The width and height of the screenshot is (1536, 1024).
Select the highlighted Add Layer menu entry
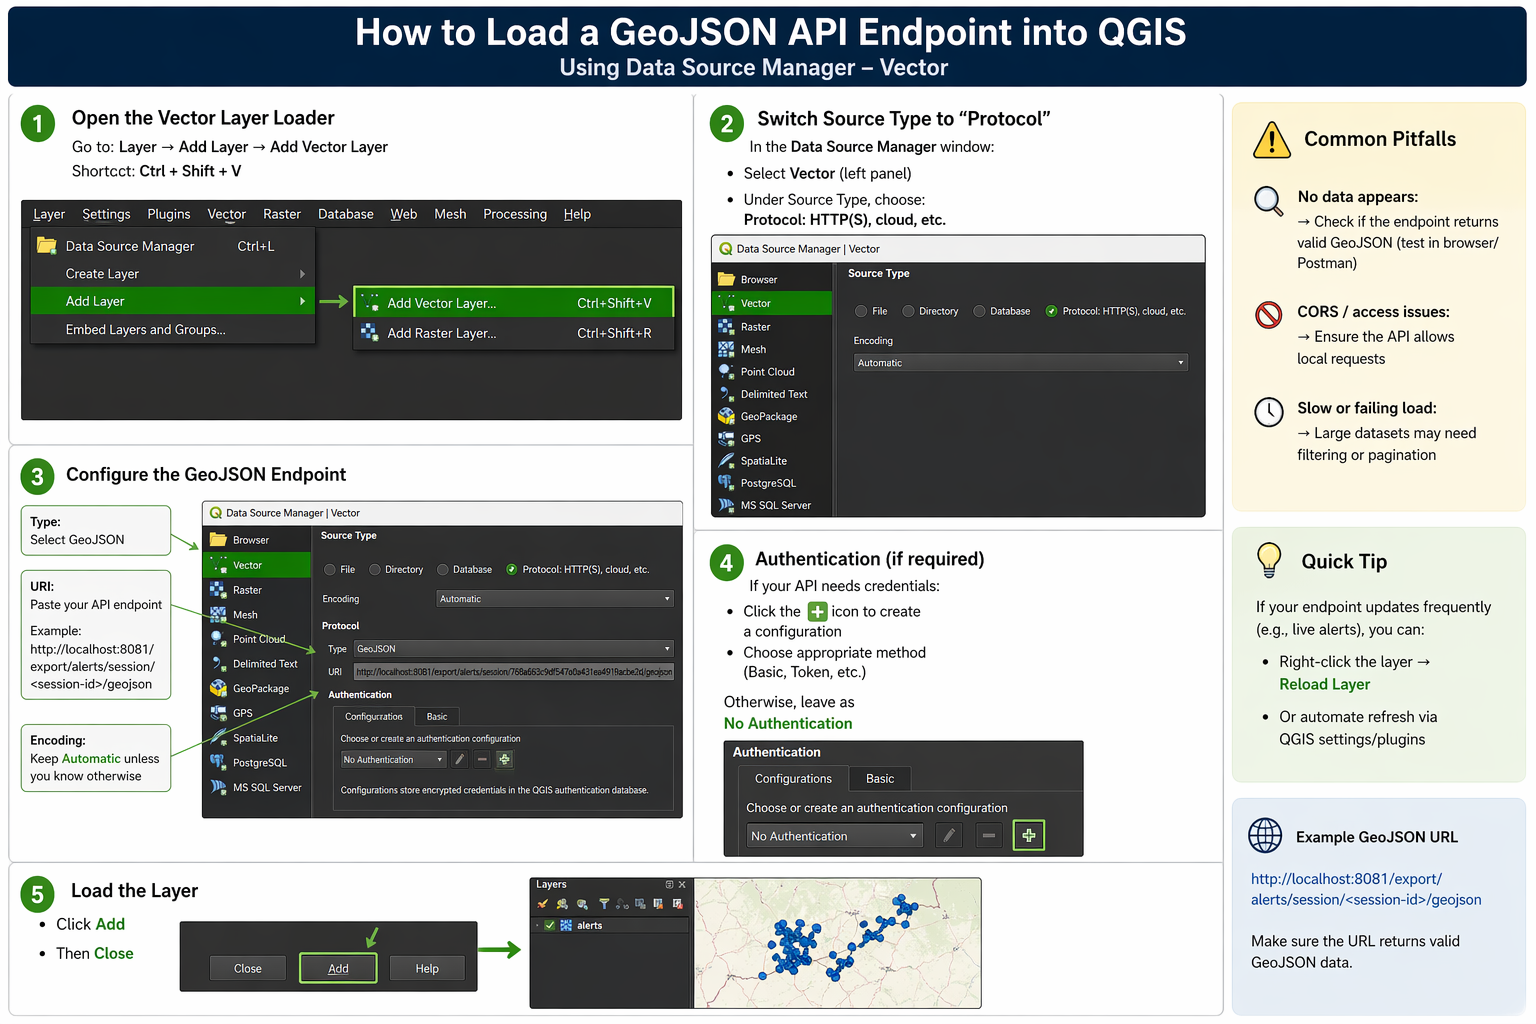coord(173,301)
